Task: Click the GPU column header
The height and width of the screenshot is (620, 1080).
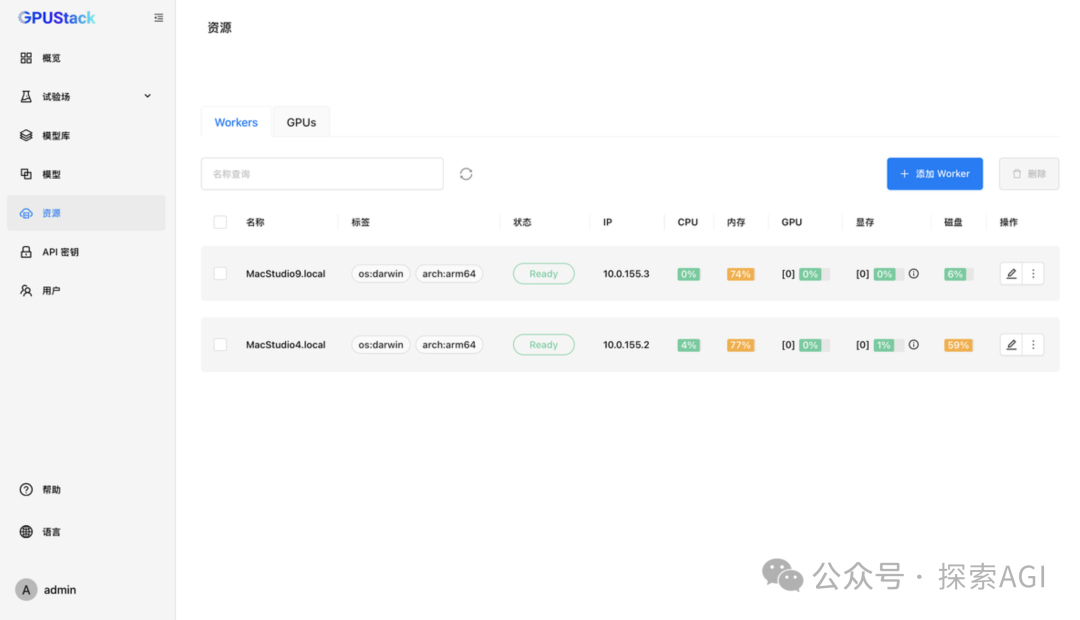Action: coord(791,222)
